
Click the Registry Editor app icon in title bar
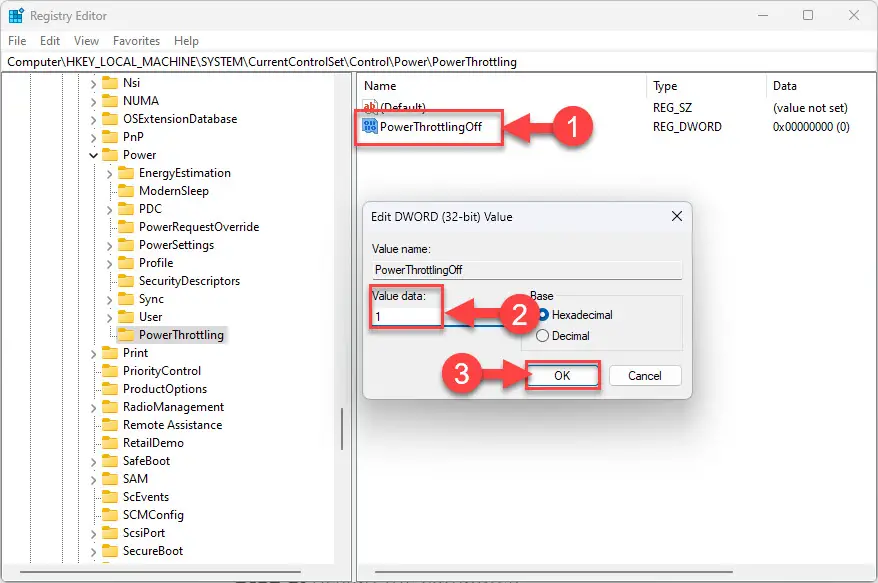click(16, 15)
